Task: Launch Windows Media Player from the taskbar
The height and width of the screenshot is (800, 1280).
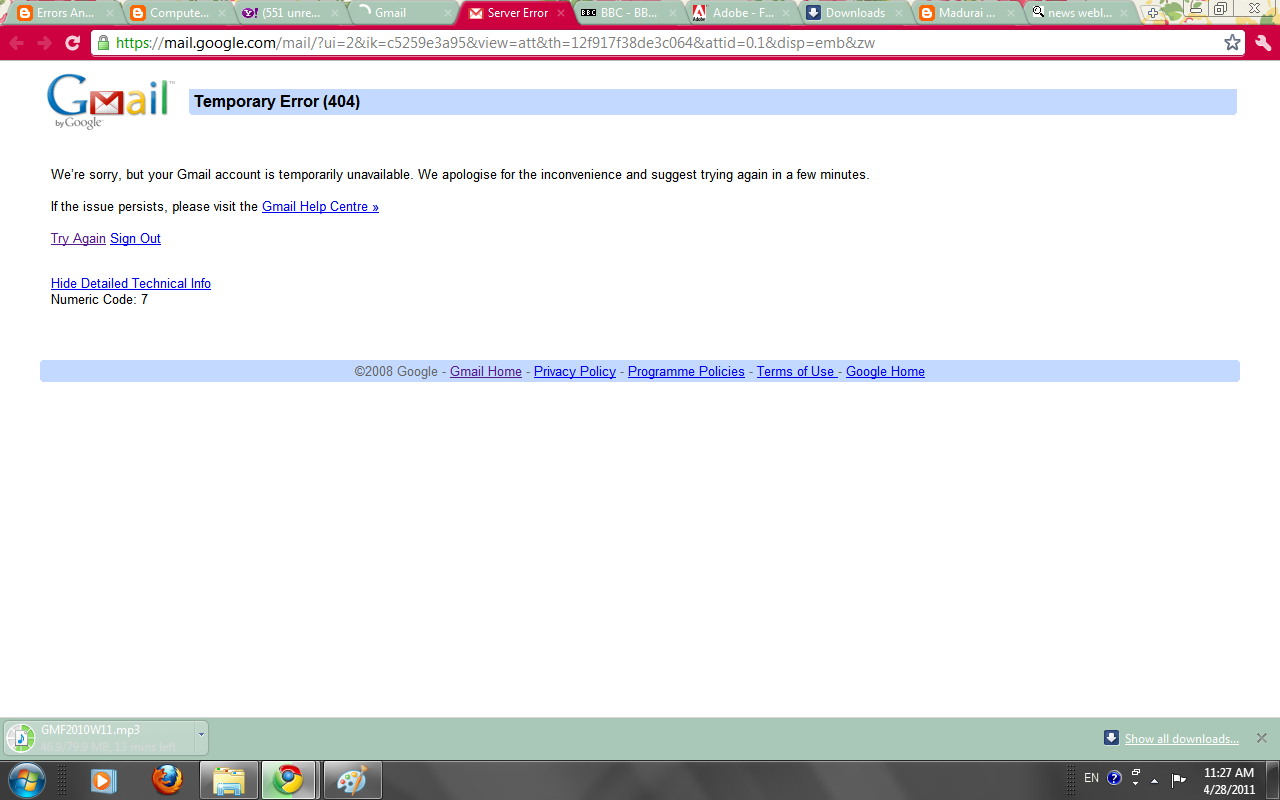Action: tap(103, 780)
